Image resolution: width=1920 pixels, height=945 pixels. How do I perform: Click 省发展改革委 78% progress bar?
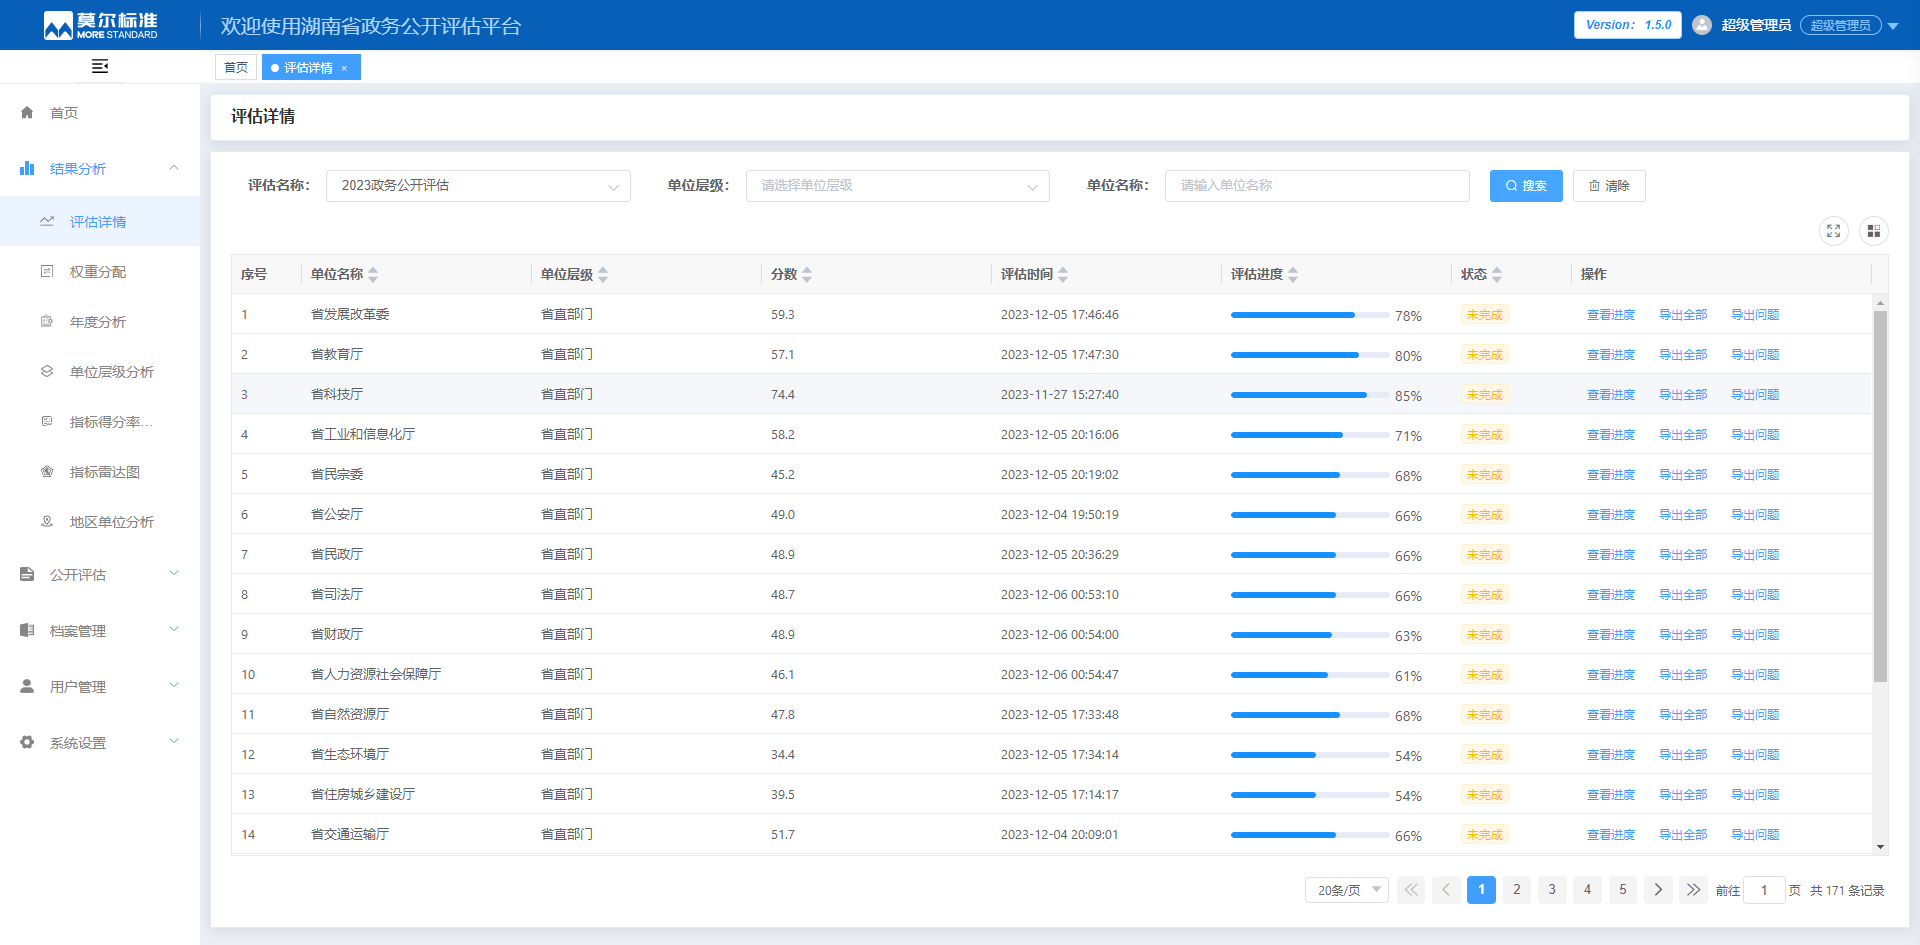pyautogui.click(x=1310, y=315)
